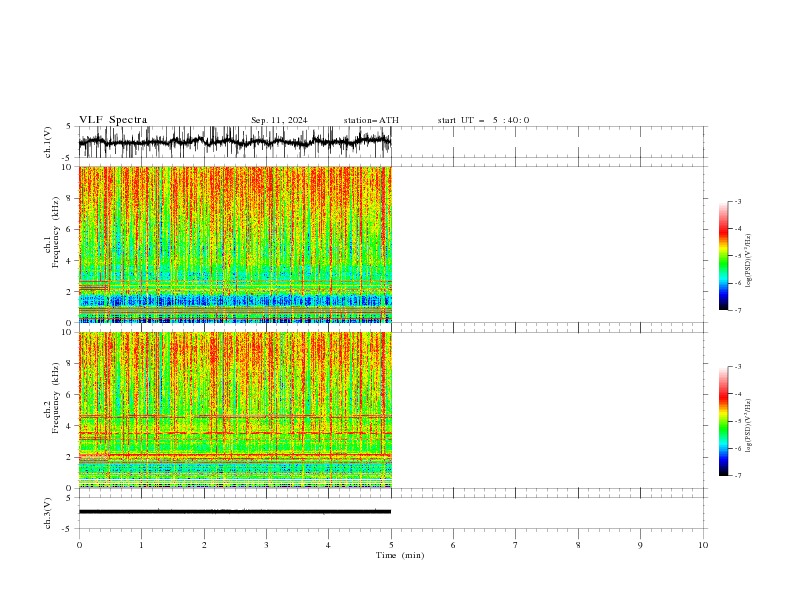Click the "9" tick on Time axis
This screenshot has width=792, height=612.
pos(640,545)
